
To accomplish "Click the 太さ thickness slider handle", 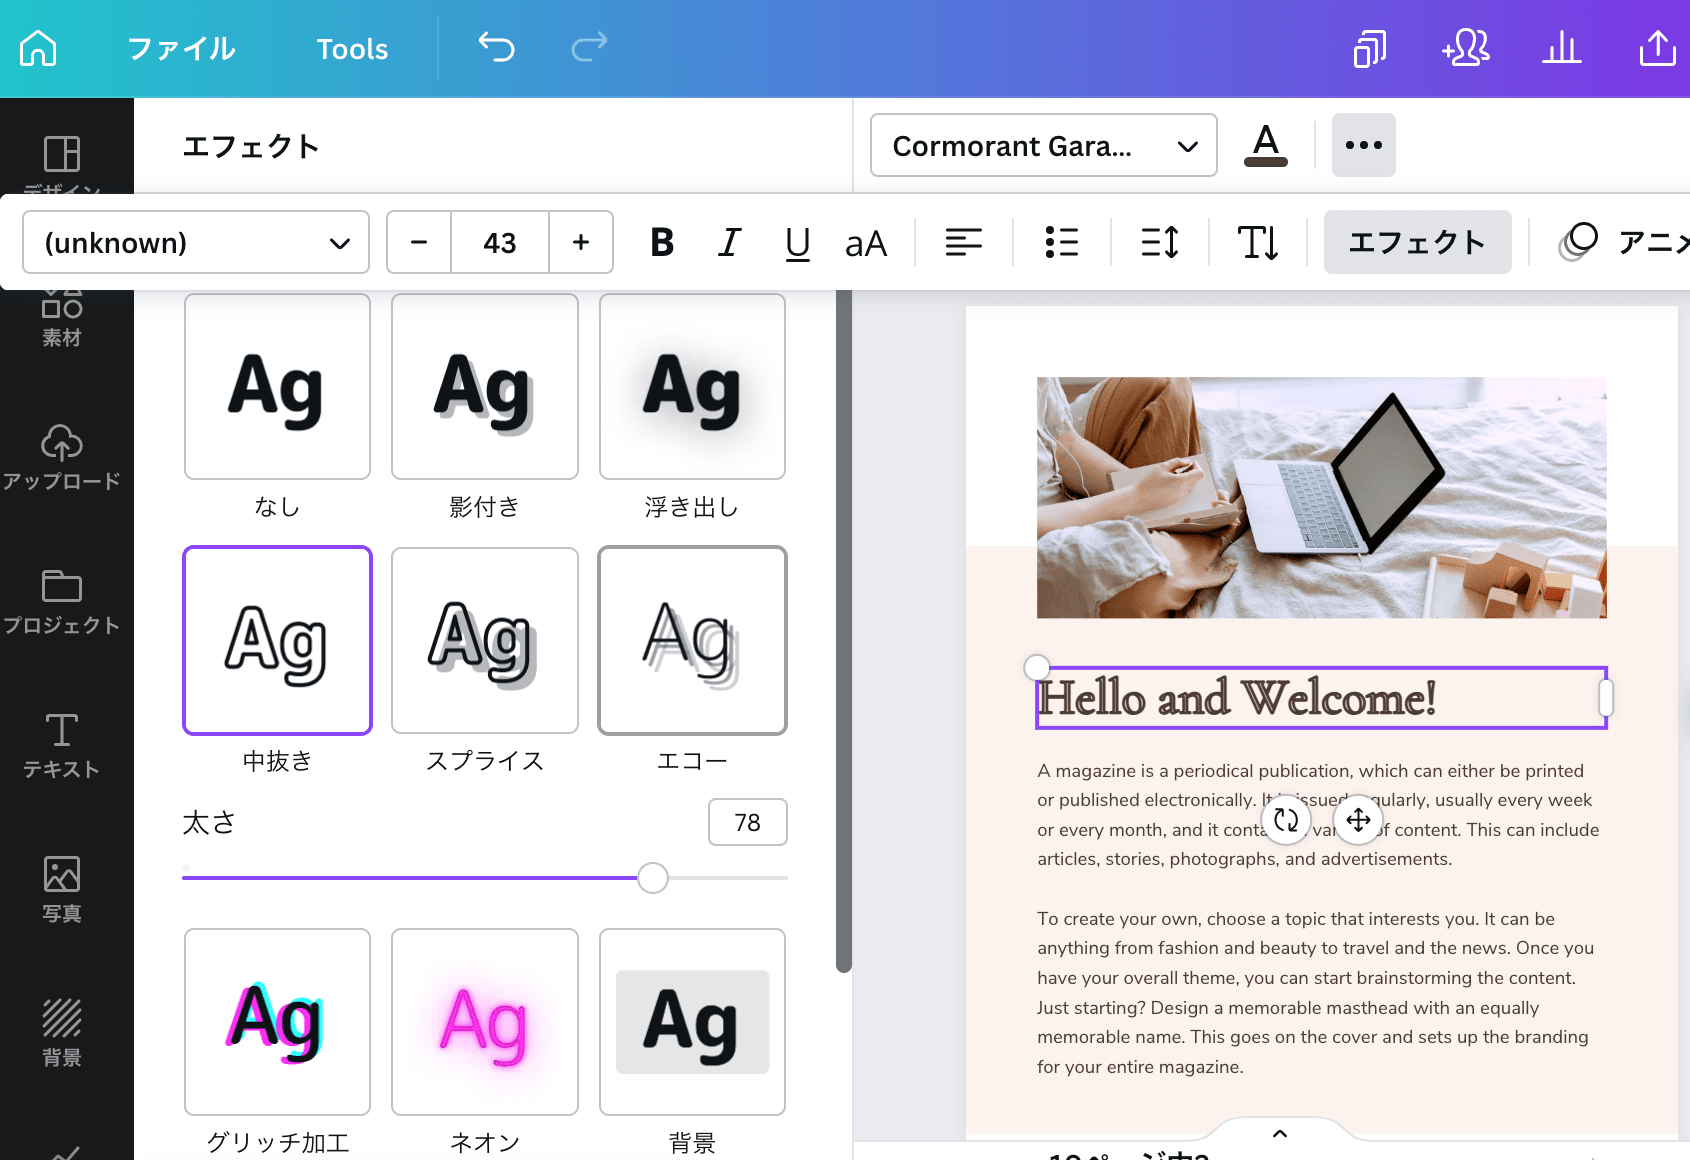I will pyautogui.click(x=653, y=877).
